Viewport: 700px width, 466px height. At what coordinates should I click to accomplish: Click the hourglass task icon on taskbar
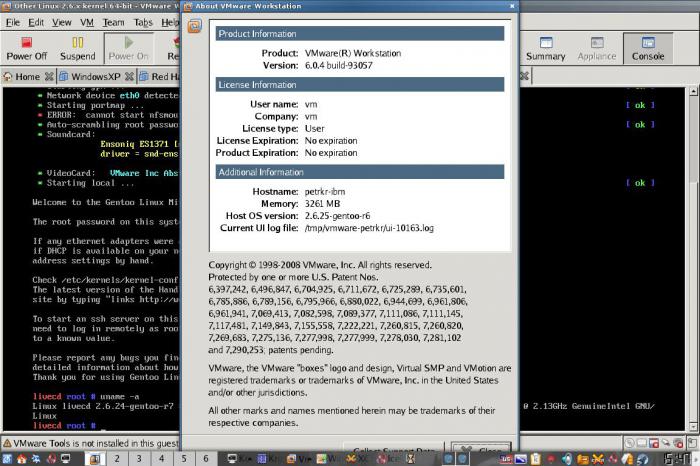point(411,458)
